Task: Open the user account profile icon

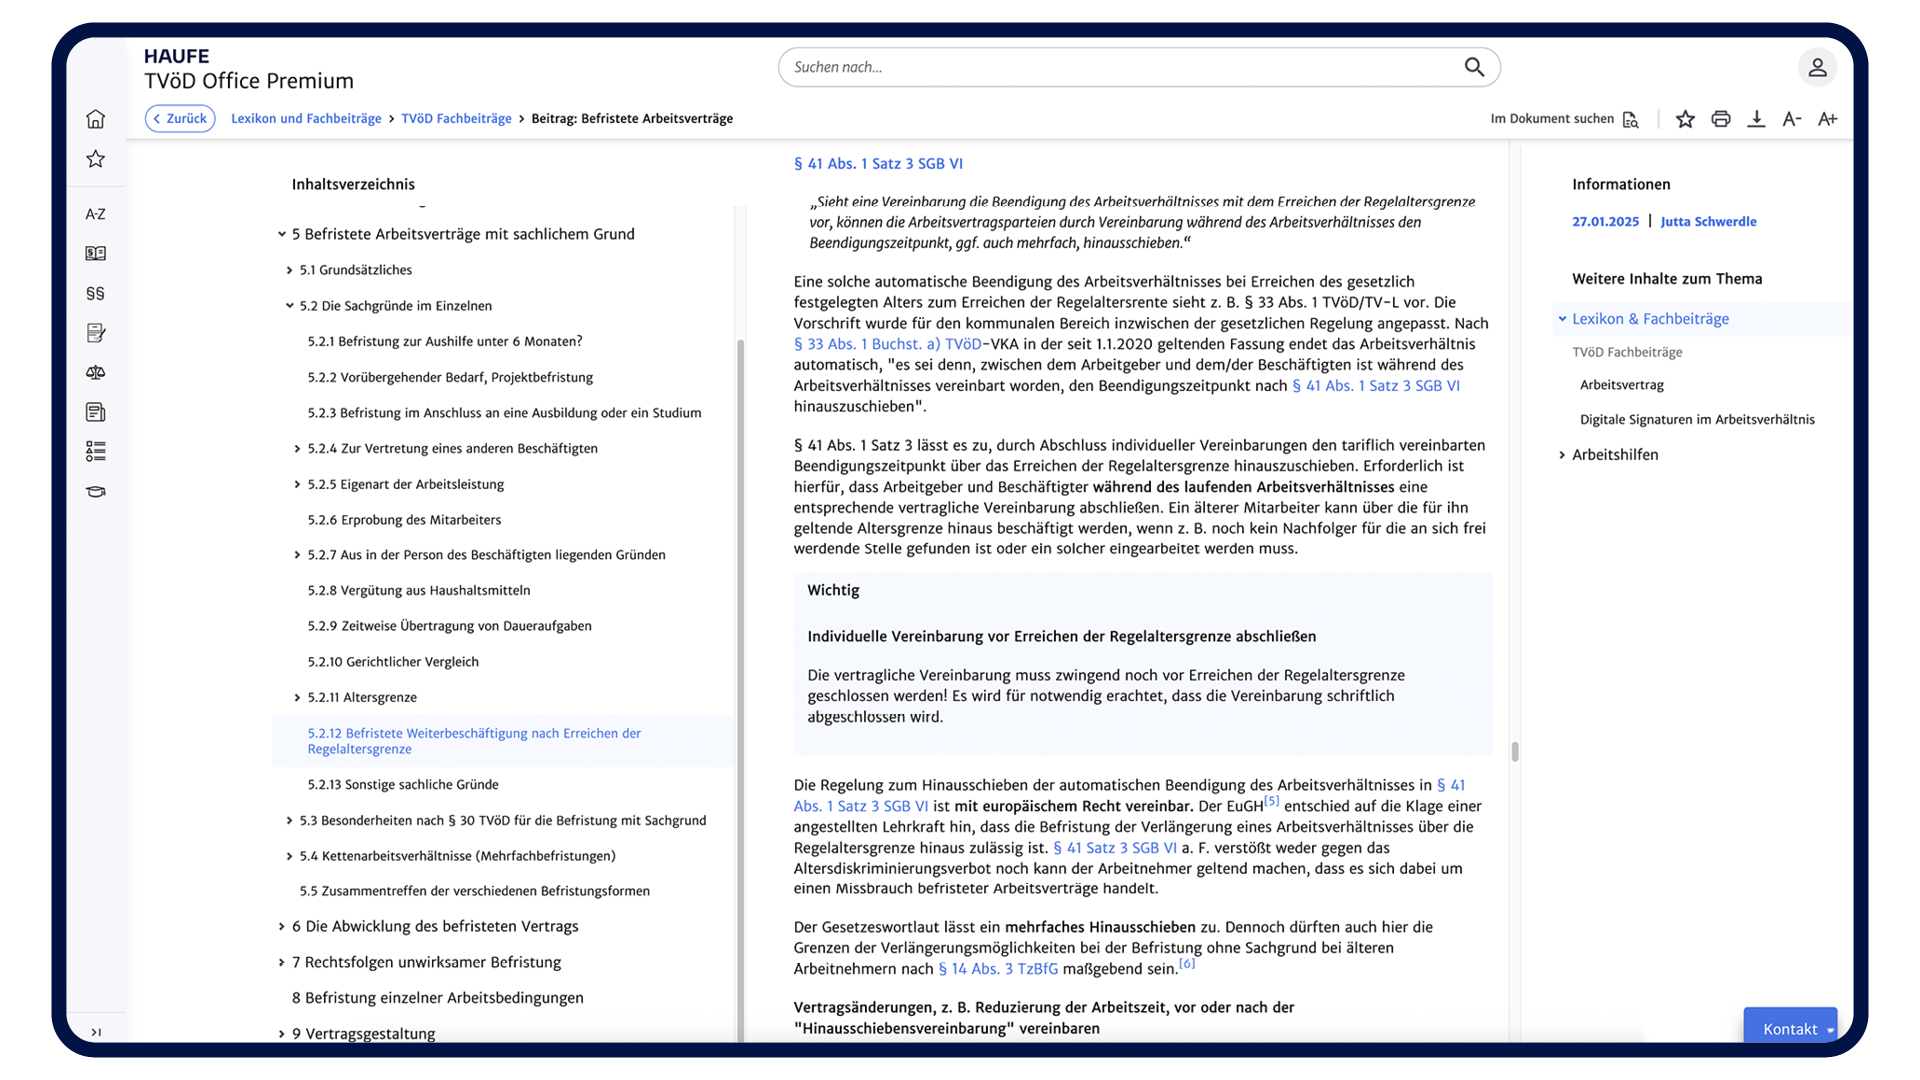Action: (x=1817, y=68)
